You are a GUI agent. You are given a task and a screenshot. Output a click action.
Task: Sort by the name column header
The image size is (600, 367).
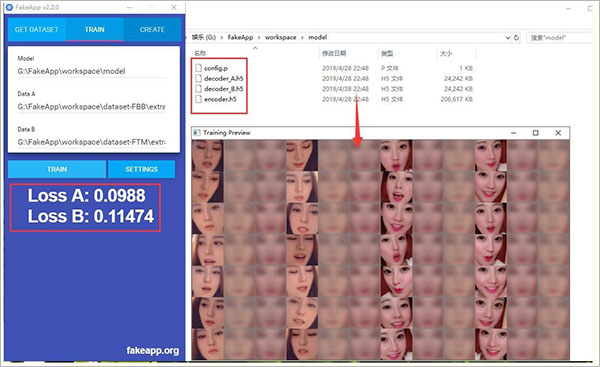(200, 53)
